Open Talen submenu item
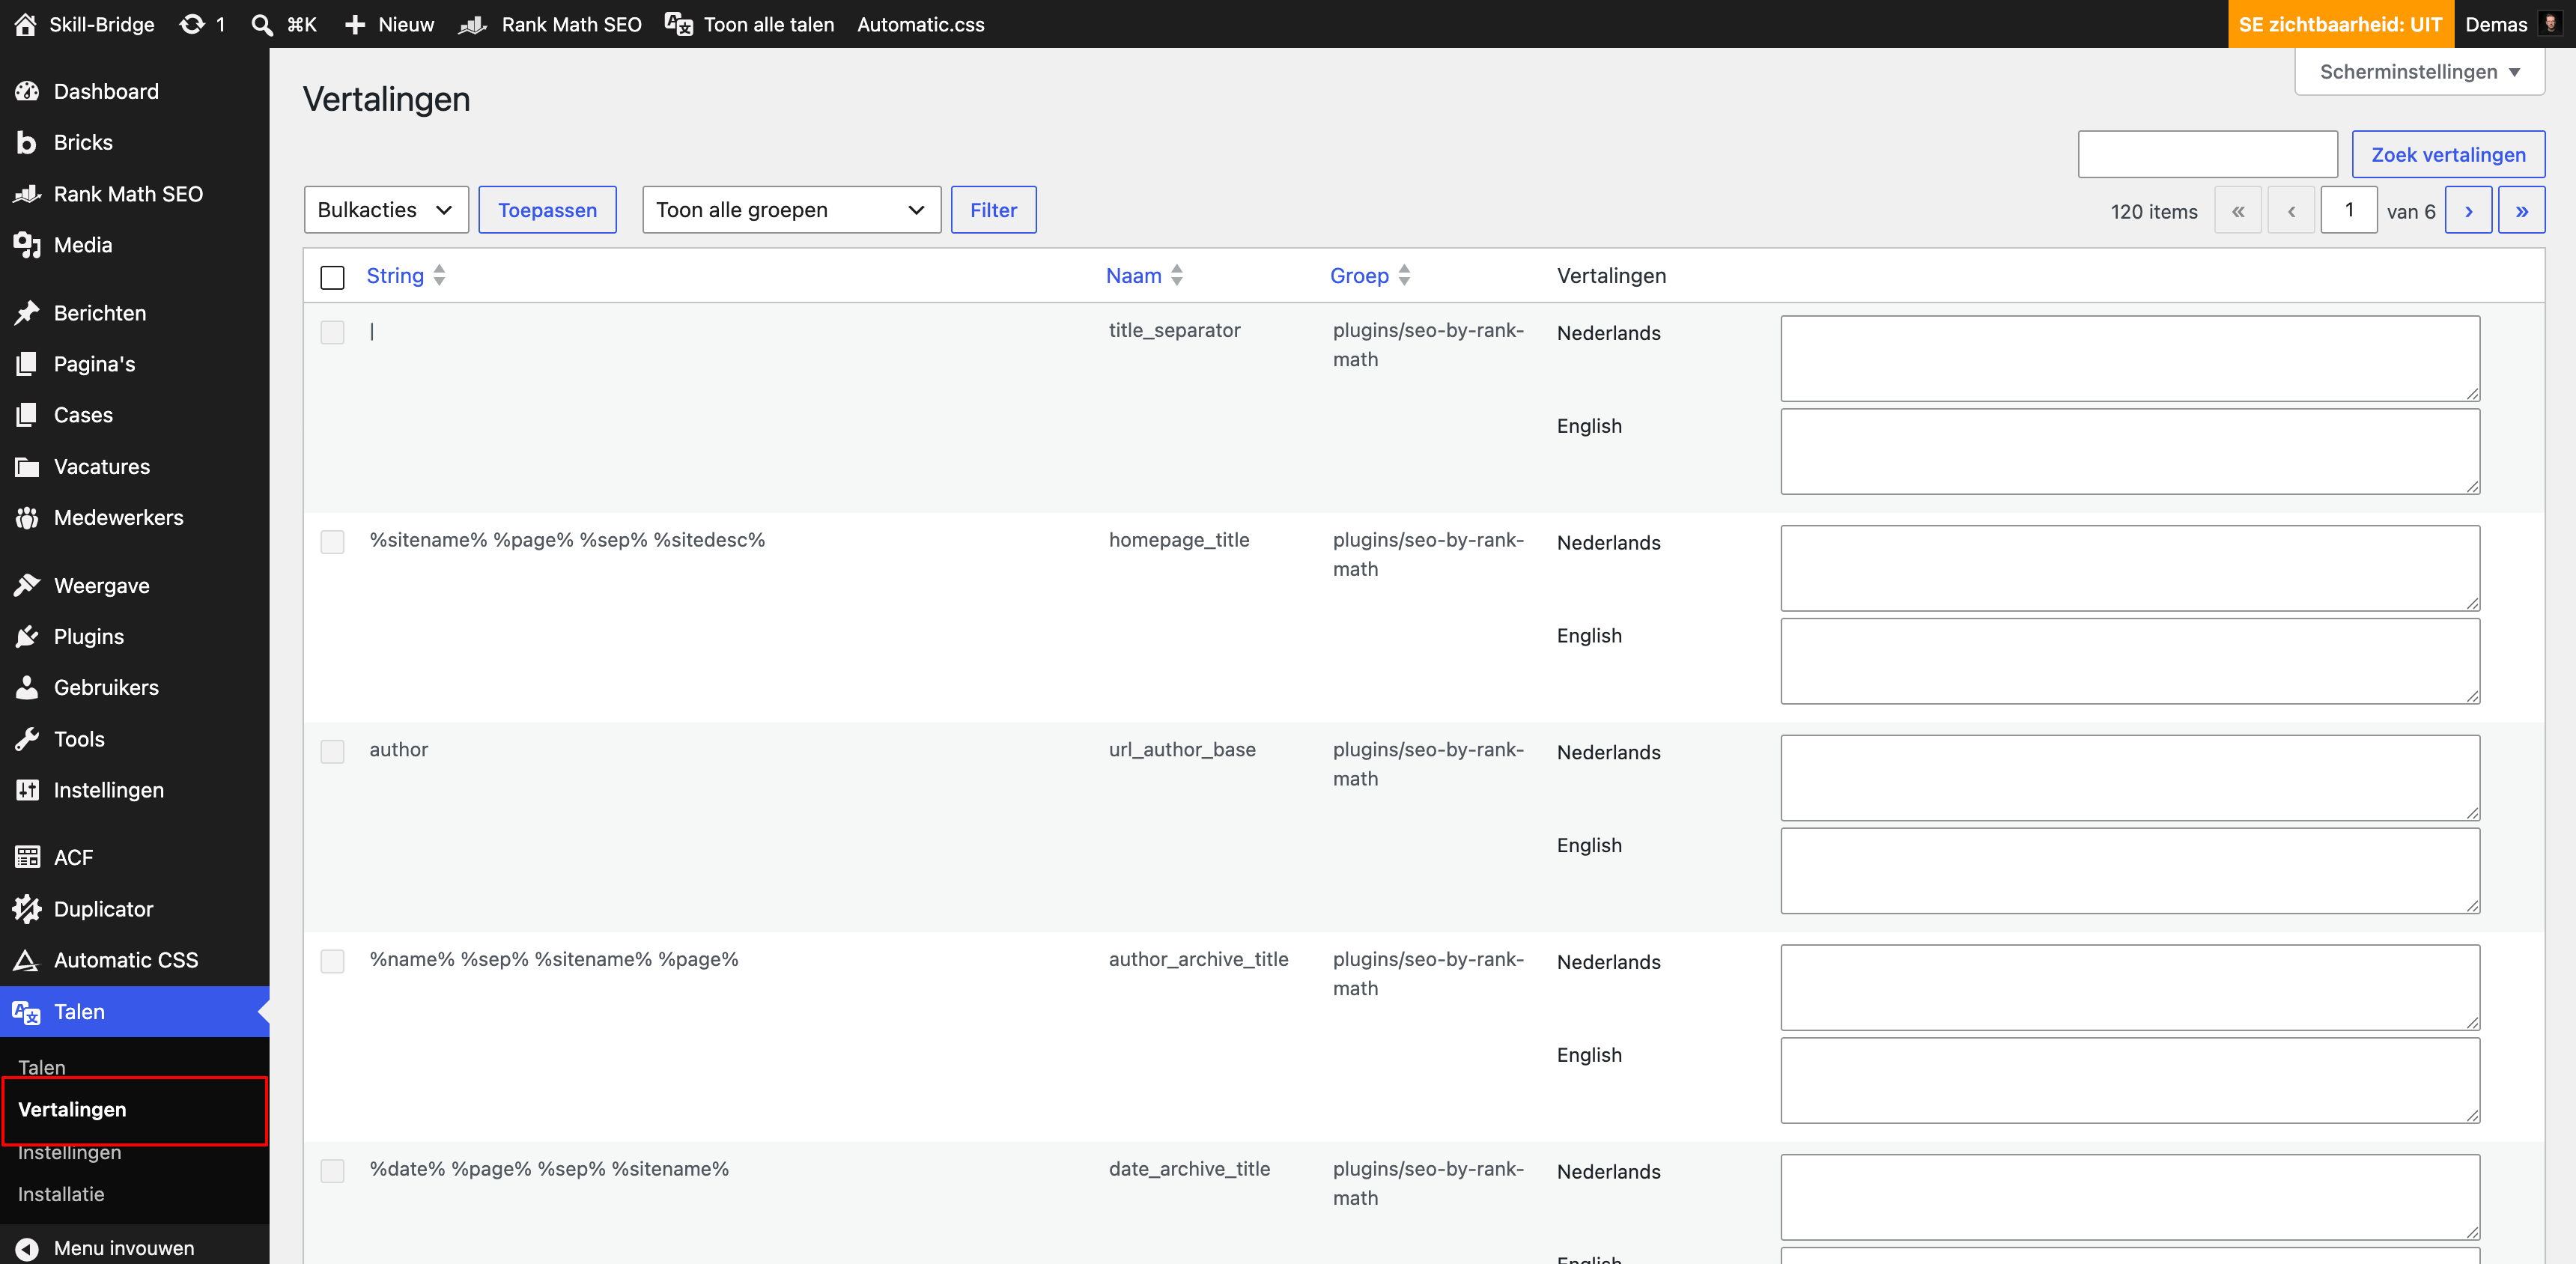Image resolution: width=2576 pixels, height=1264 pixels. pos(42,1067)
